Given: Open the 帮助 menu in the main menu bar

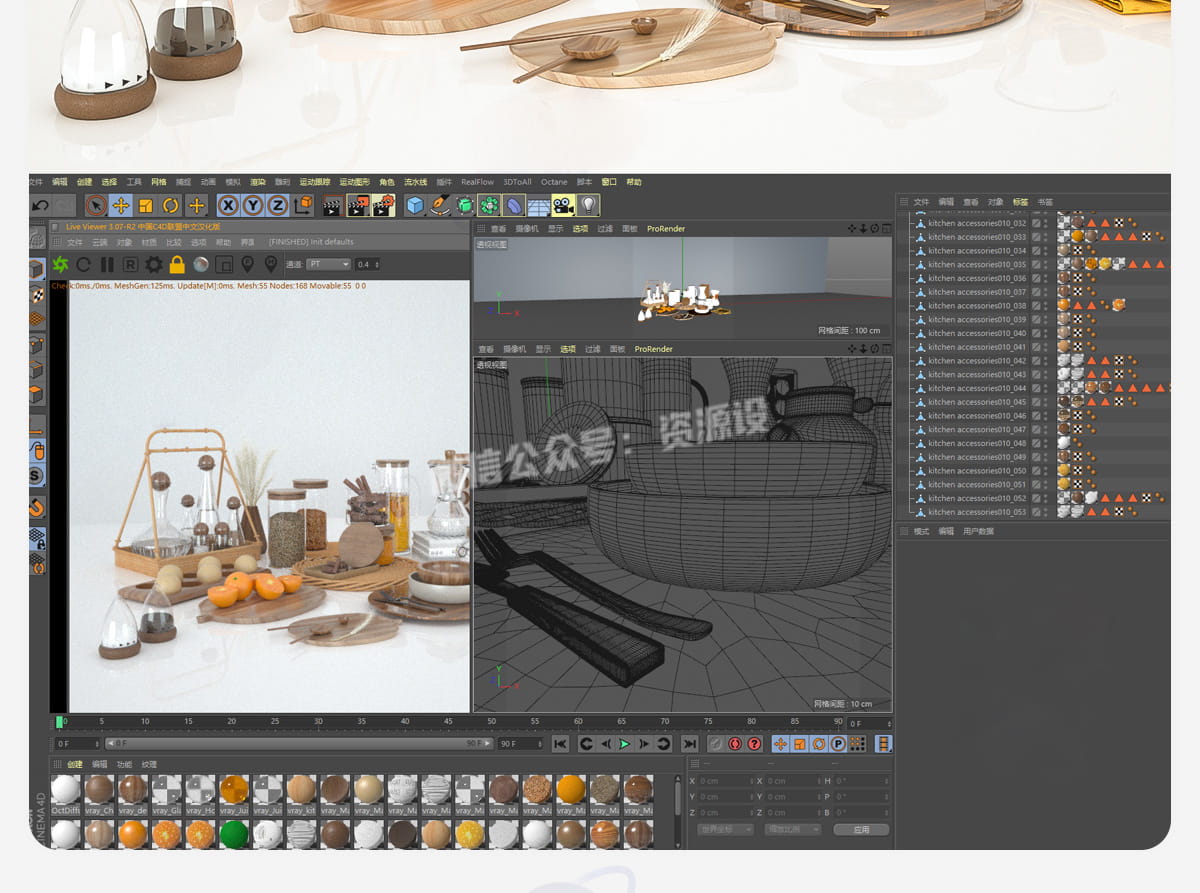Looking at the screenshot, I should coord(634,182).
